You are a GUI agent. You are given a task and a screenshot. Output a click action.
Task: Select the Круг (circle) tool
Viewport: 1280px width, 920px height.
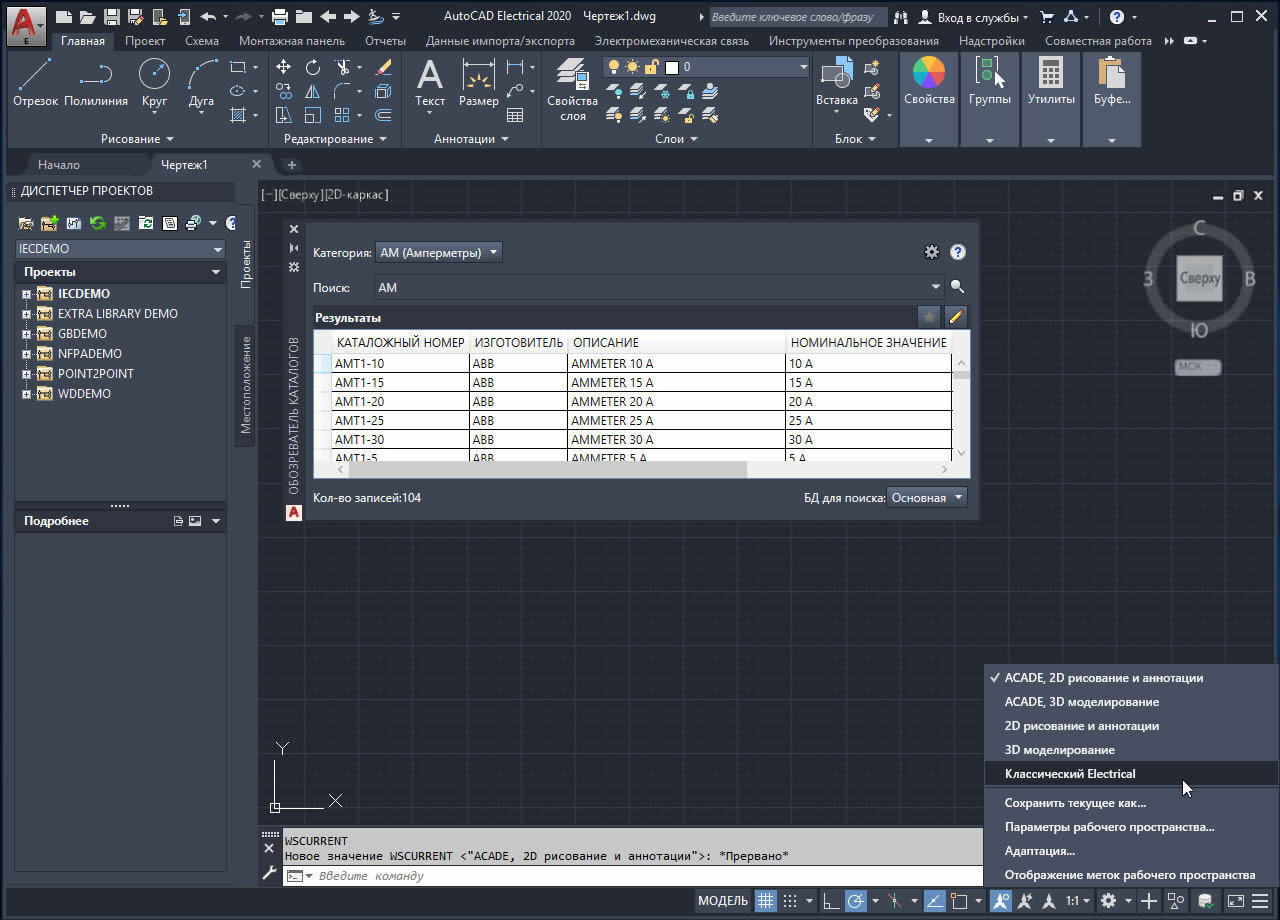(154, 83)
